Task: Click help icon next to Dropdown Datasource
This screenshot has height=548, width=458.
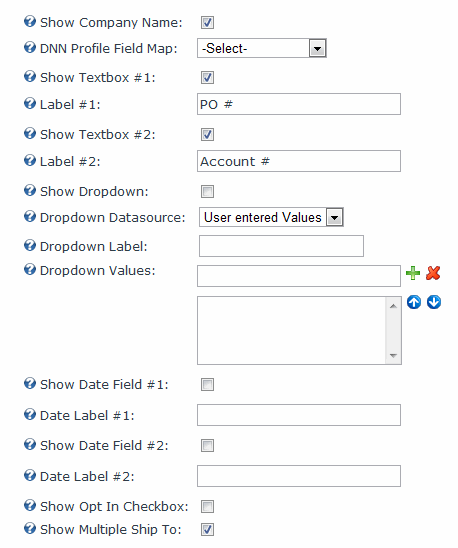Action: [30, 216]
